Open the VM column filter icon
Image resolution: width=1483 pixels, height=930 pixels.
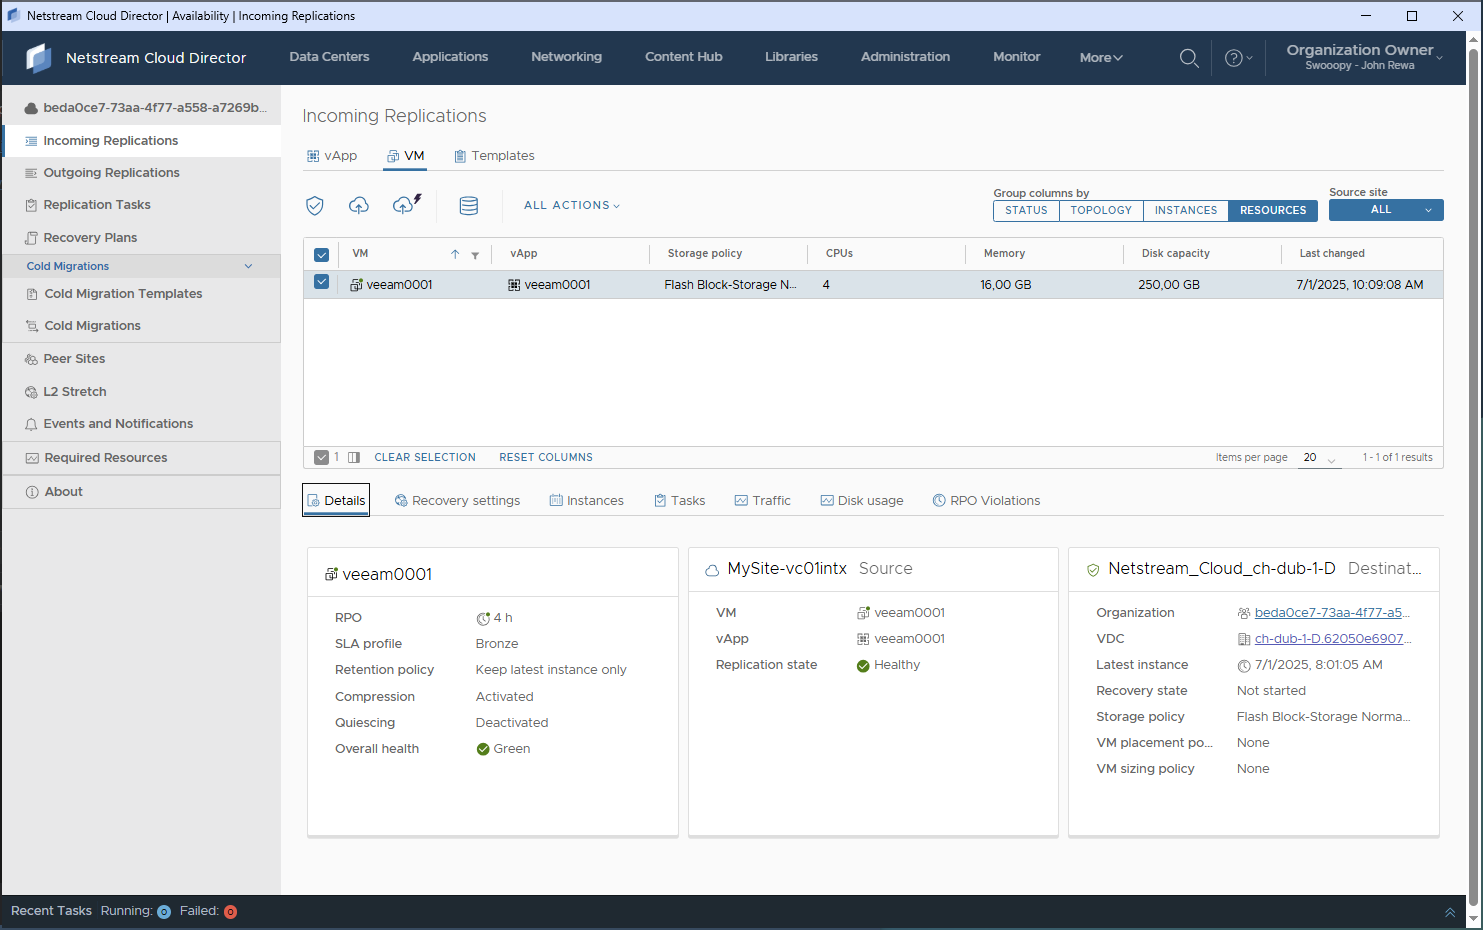tap(475, 255)
